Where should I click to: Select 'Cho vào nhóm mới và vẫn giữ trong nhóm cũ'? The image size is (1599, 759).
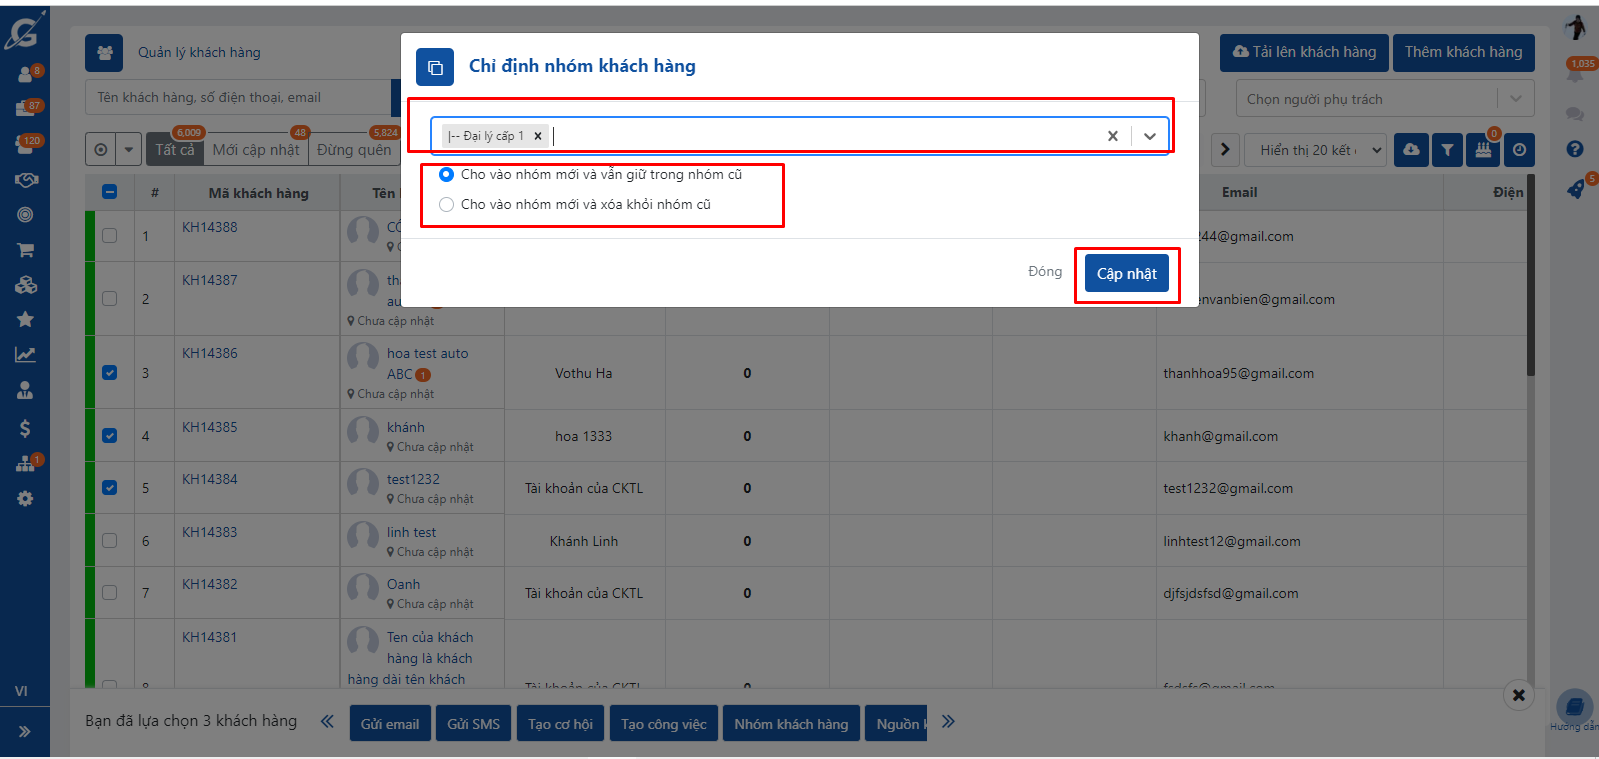click(447, 175)
